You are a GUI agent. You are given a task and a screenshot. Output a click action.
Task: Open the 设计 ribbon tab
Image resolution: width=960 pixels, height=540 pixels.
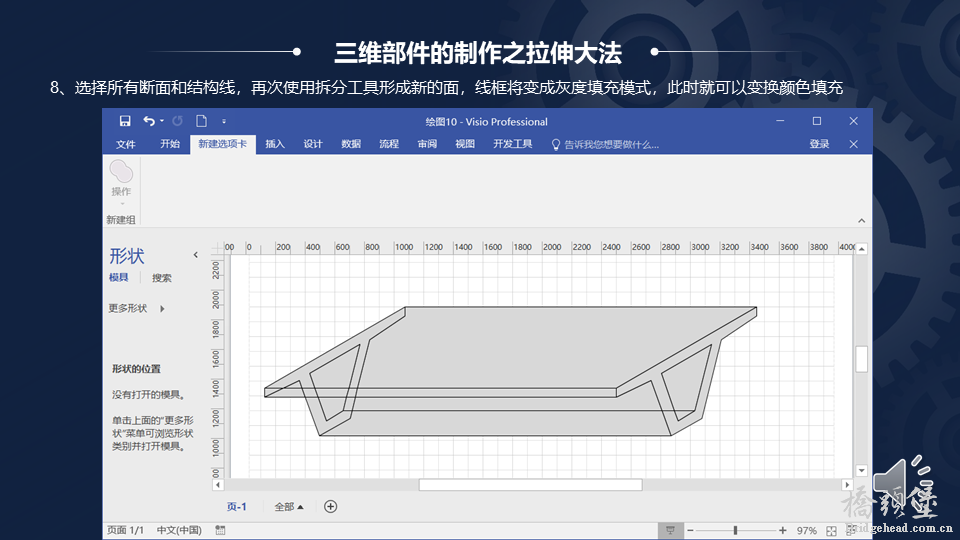pyautogui.click(x=313, y=144)
